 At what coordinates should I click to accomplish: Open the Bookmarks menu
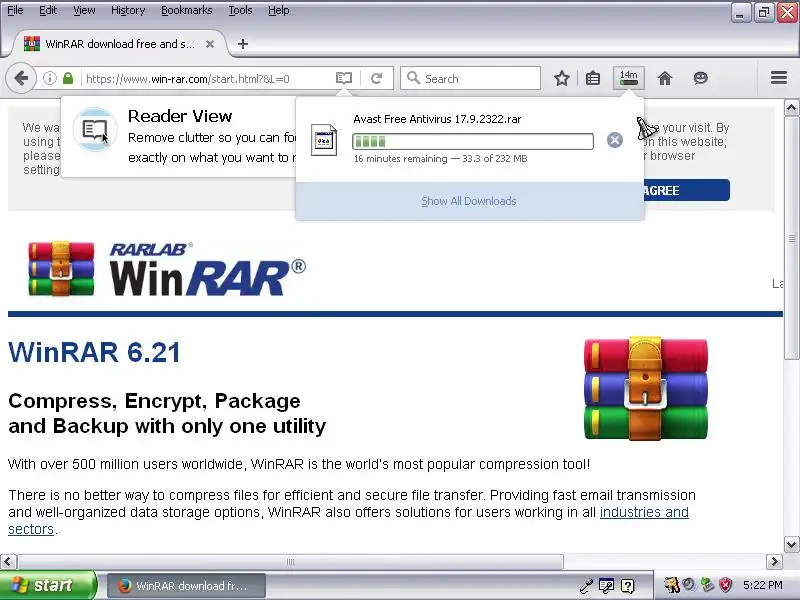click(187, 10)
